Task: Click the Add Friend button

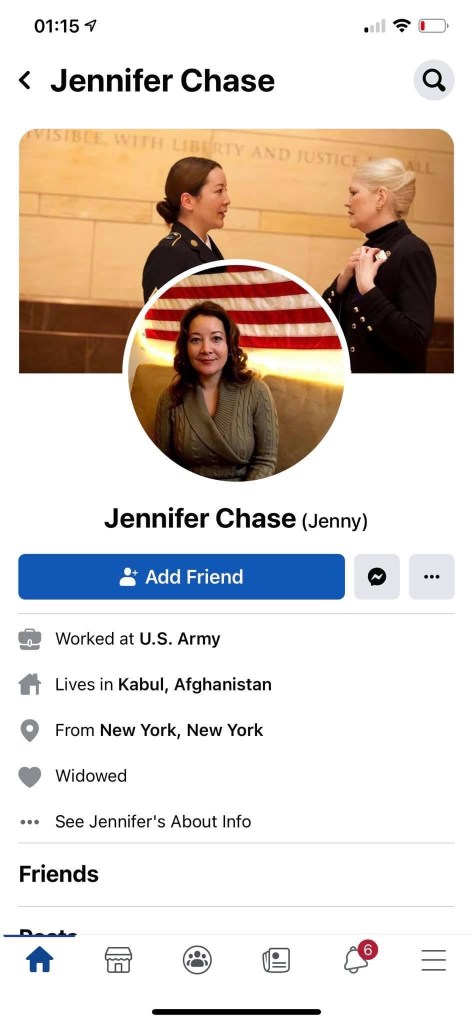Action: (182, 577)
